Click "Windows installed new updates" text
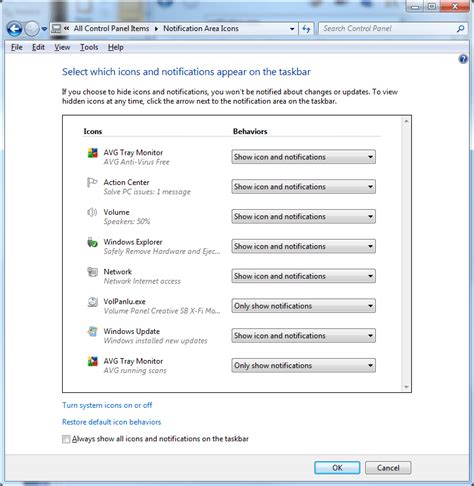Screen dimensions: 474x486 click(x=155, y=341)
